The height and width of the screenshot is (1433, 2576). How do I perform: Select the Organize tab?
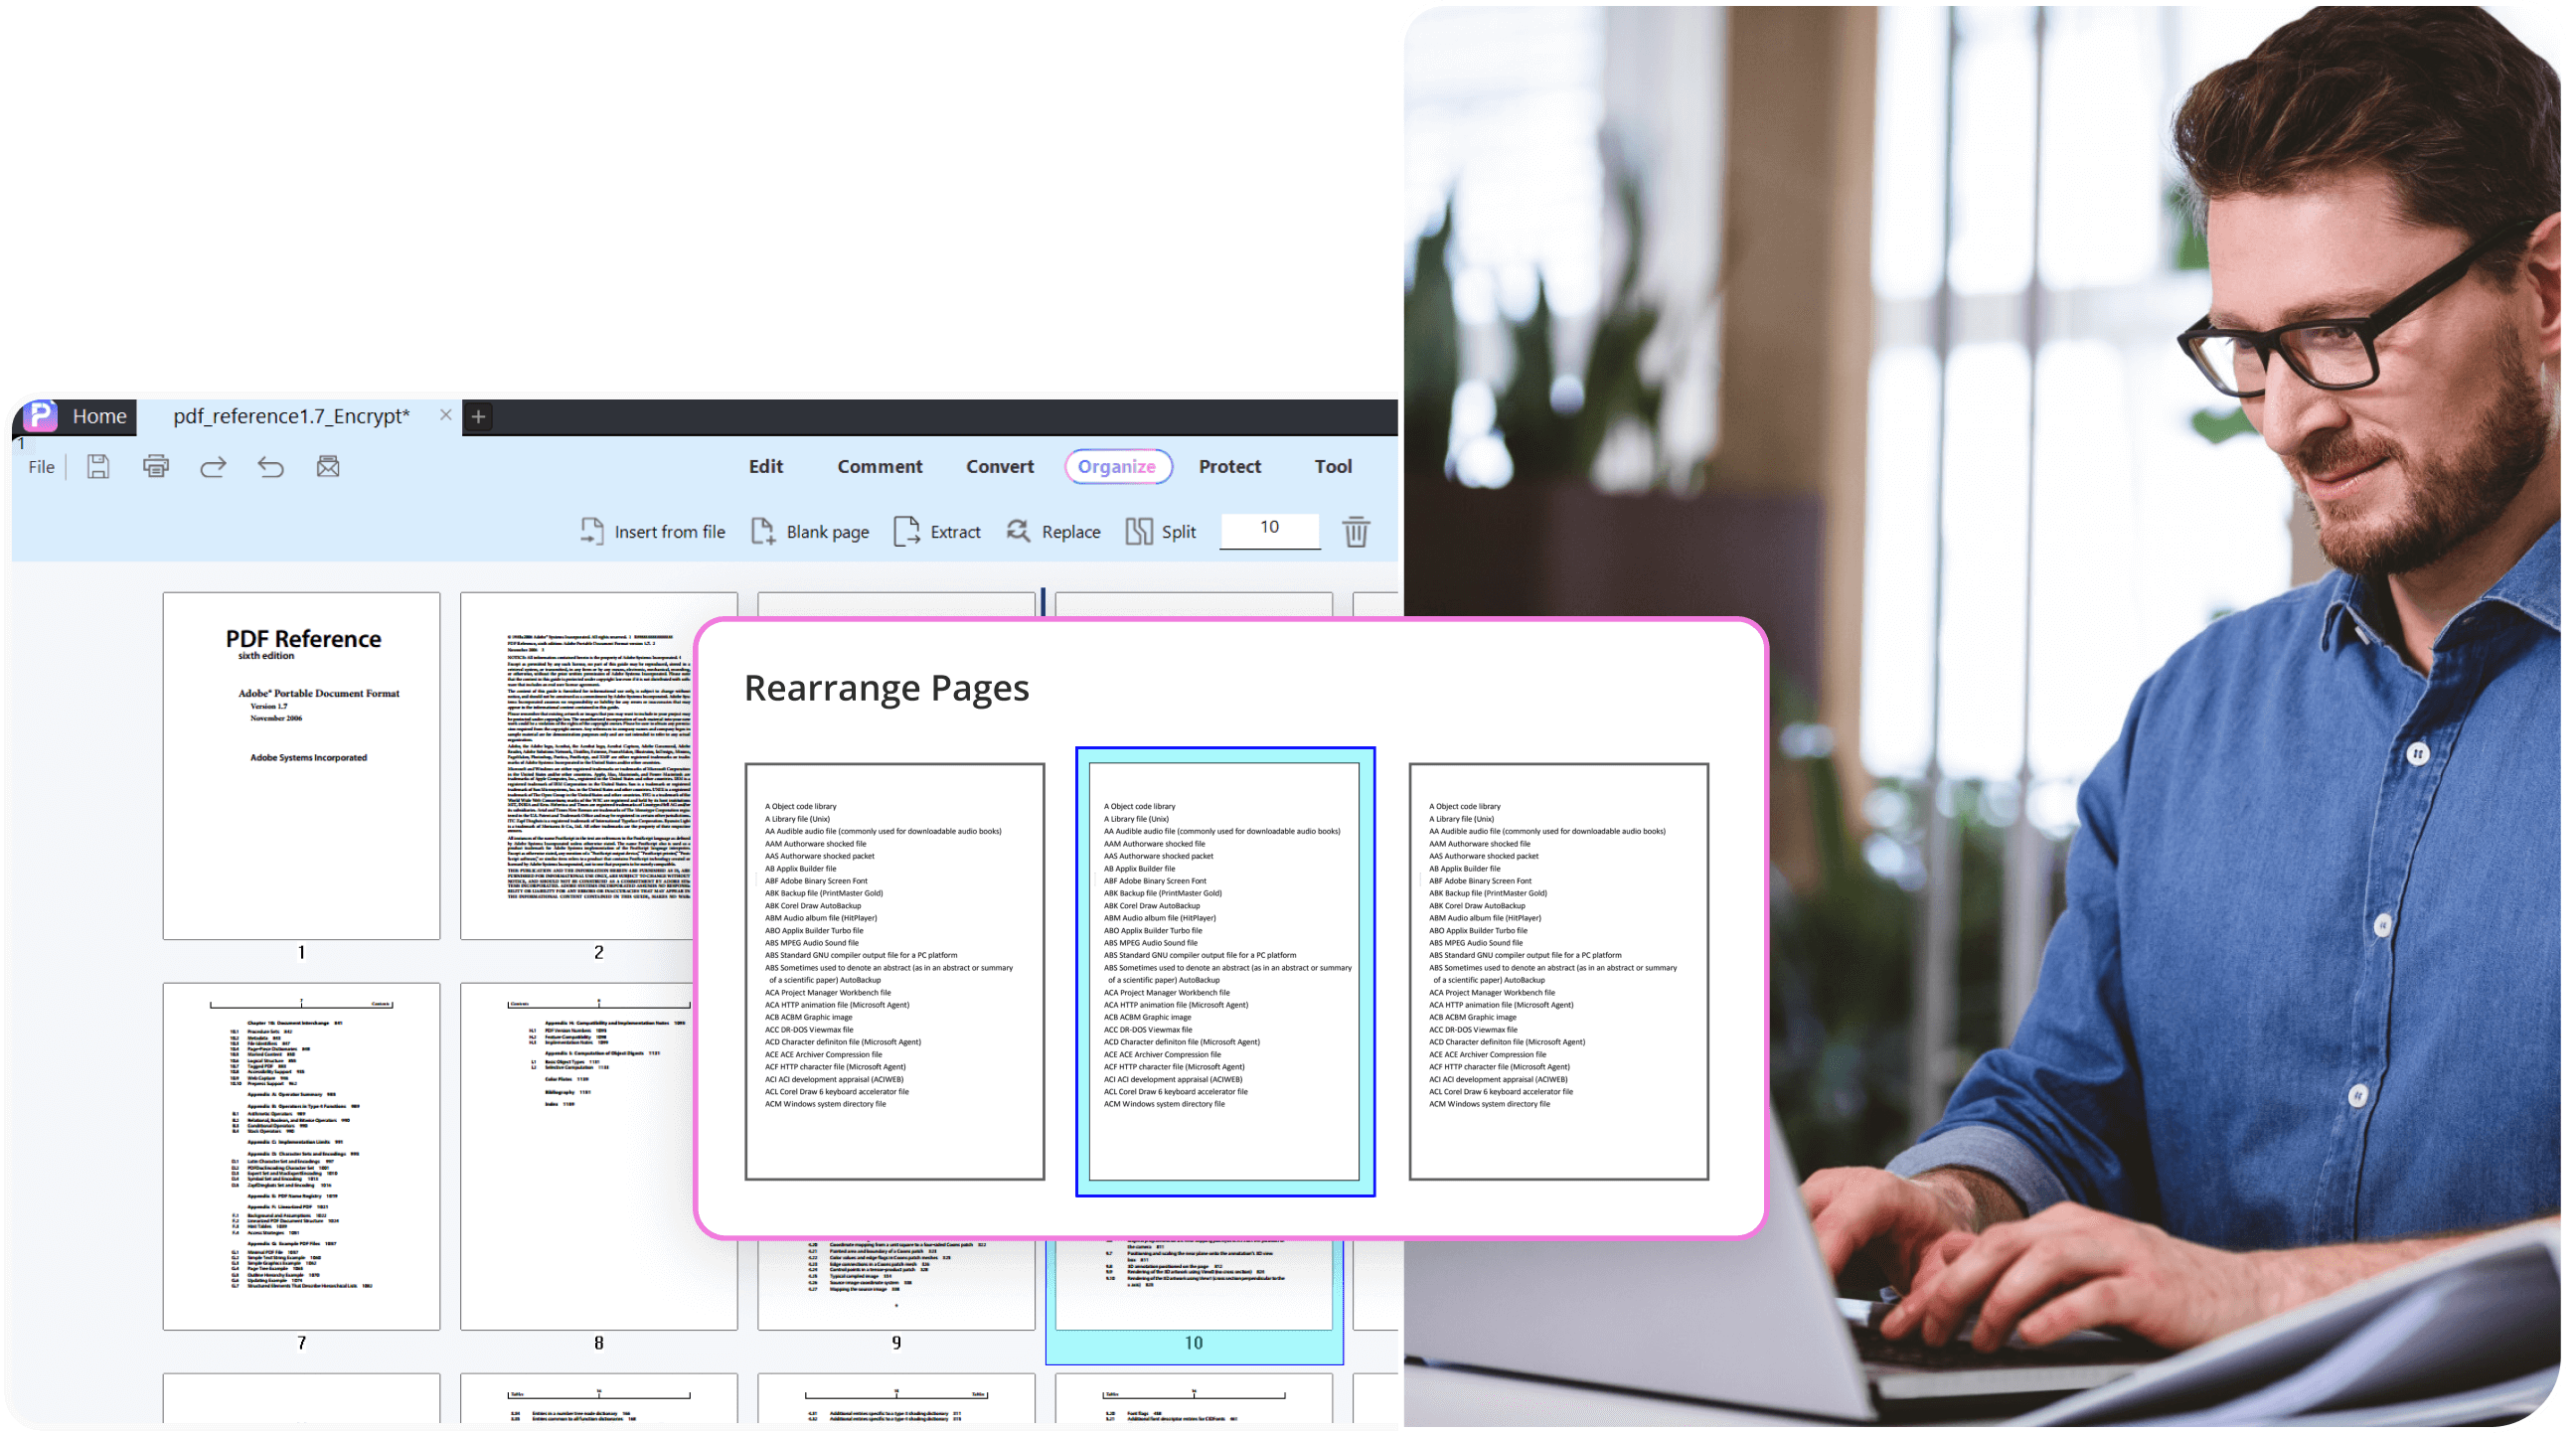(1117, 467)
